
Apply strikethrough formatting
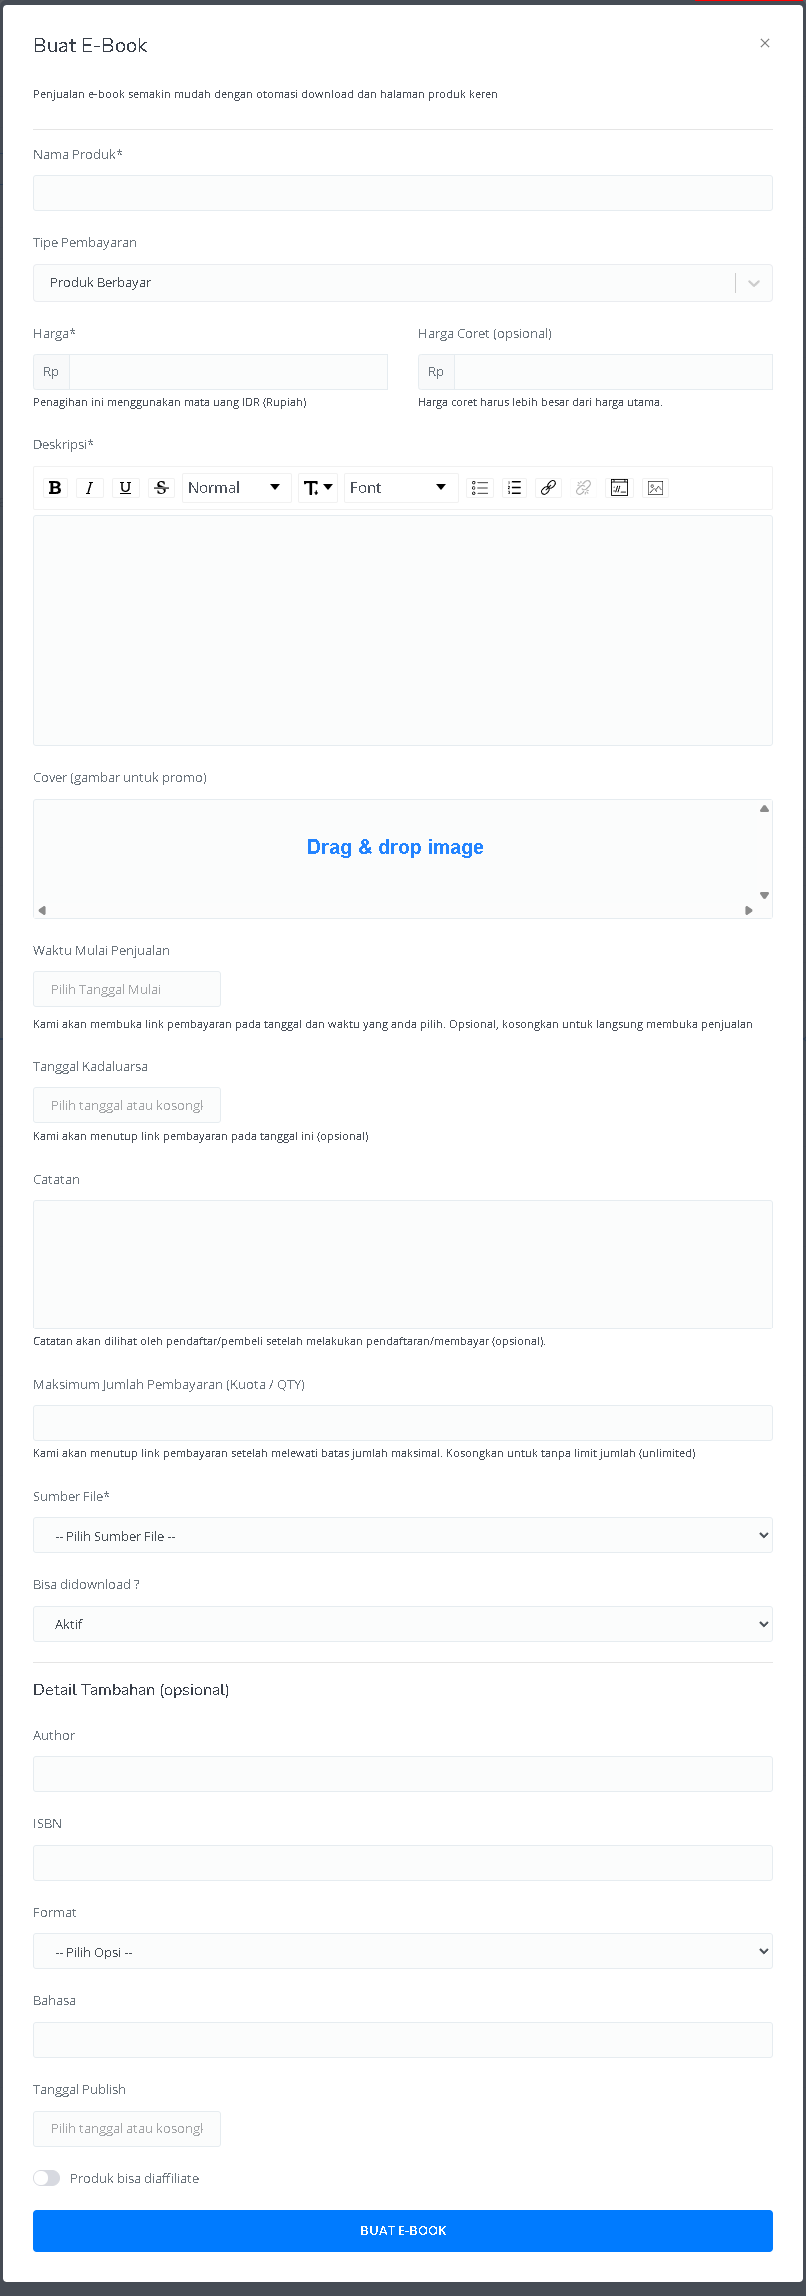[x=161, y=488]
